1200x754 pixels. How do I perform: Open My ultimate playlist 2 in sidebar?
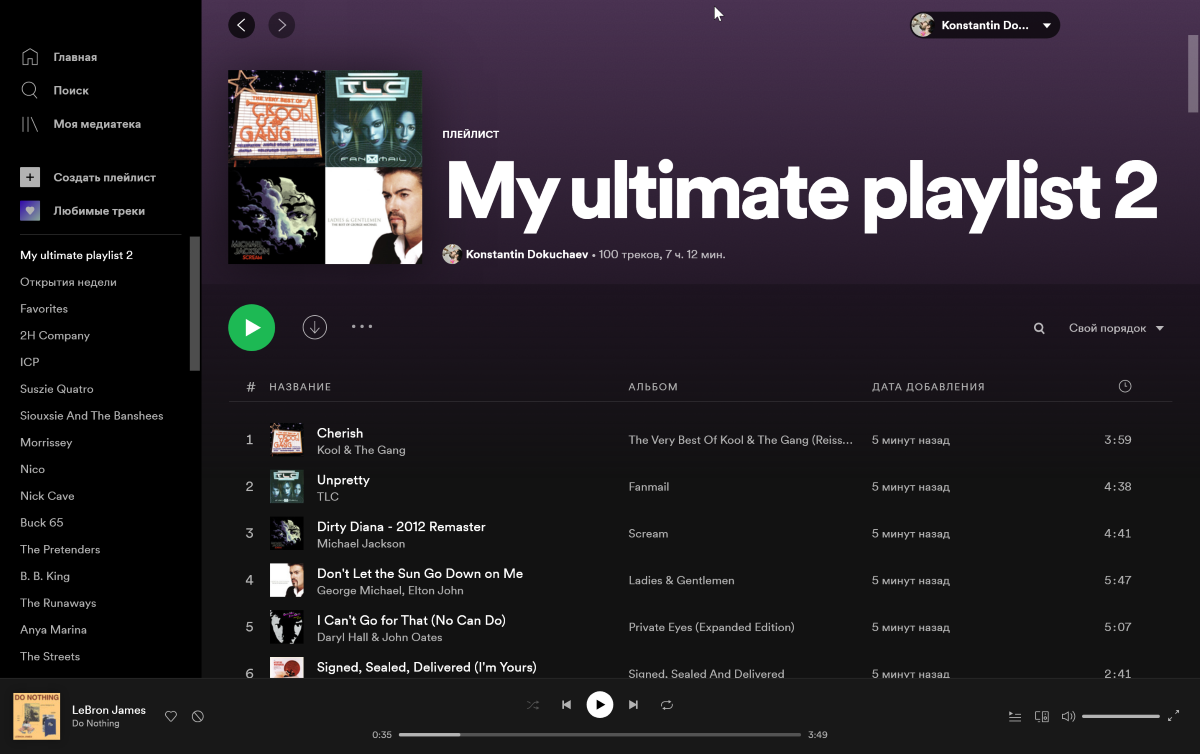pos(76,255)
